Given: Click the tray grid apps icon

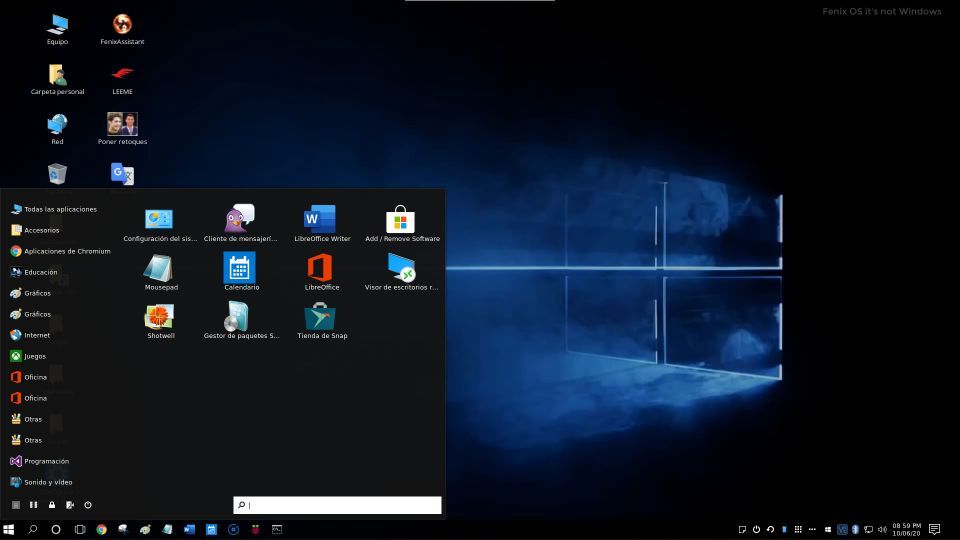Looking at the screenshot, I should [798, 530].
